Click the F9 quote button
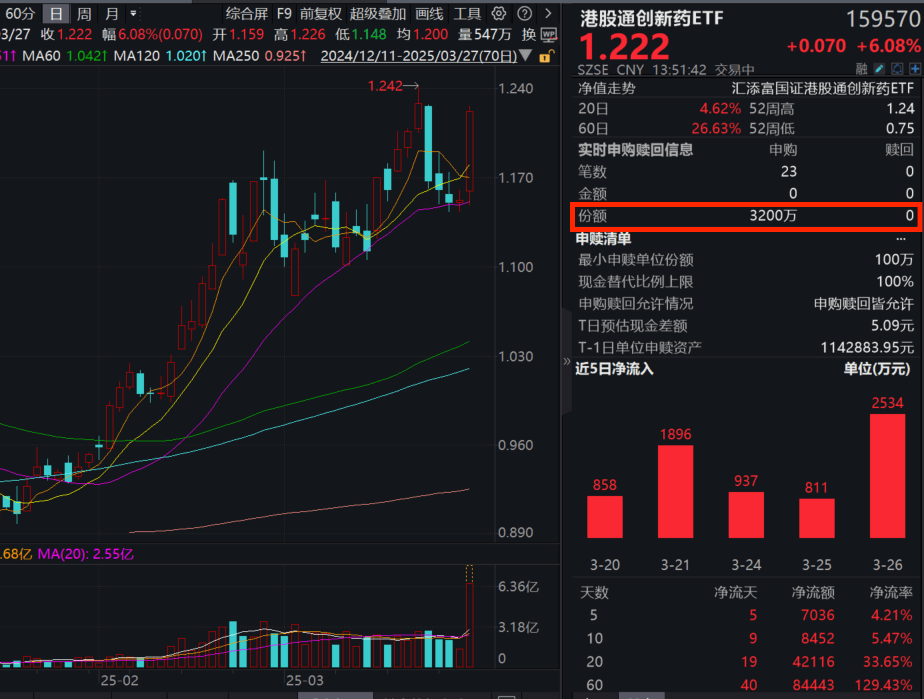 [x=284, y=14]
